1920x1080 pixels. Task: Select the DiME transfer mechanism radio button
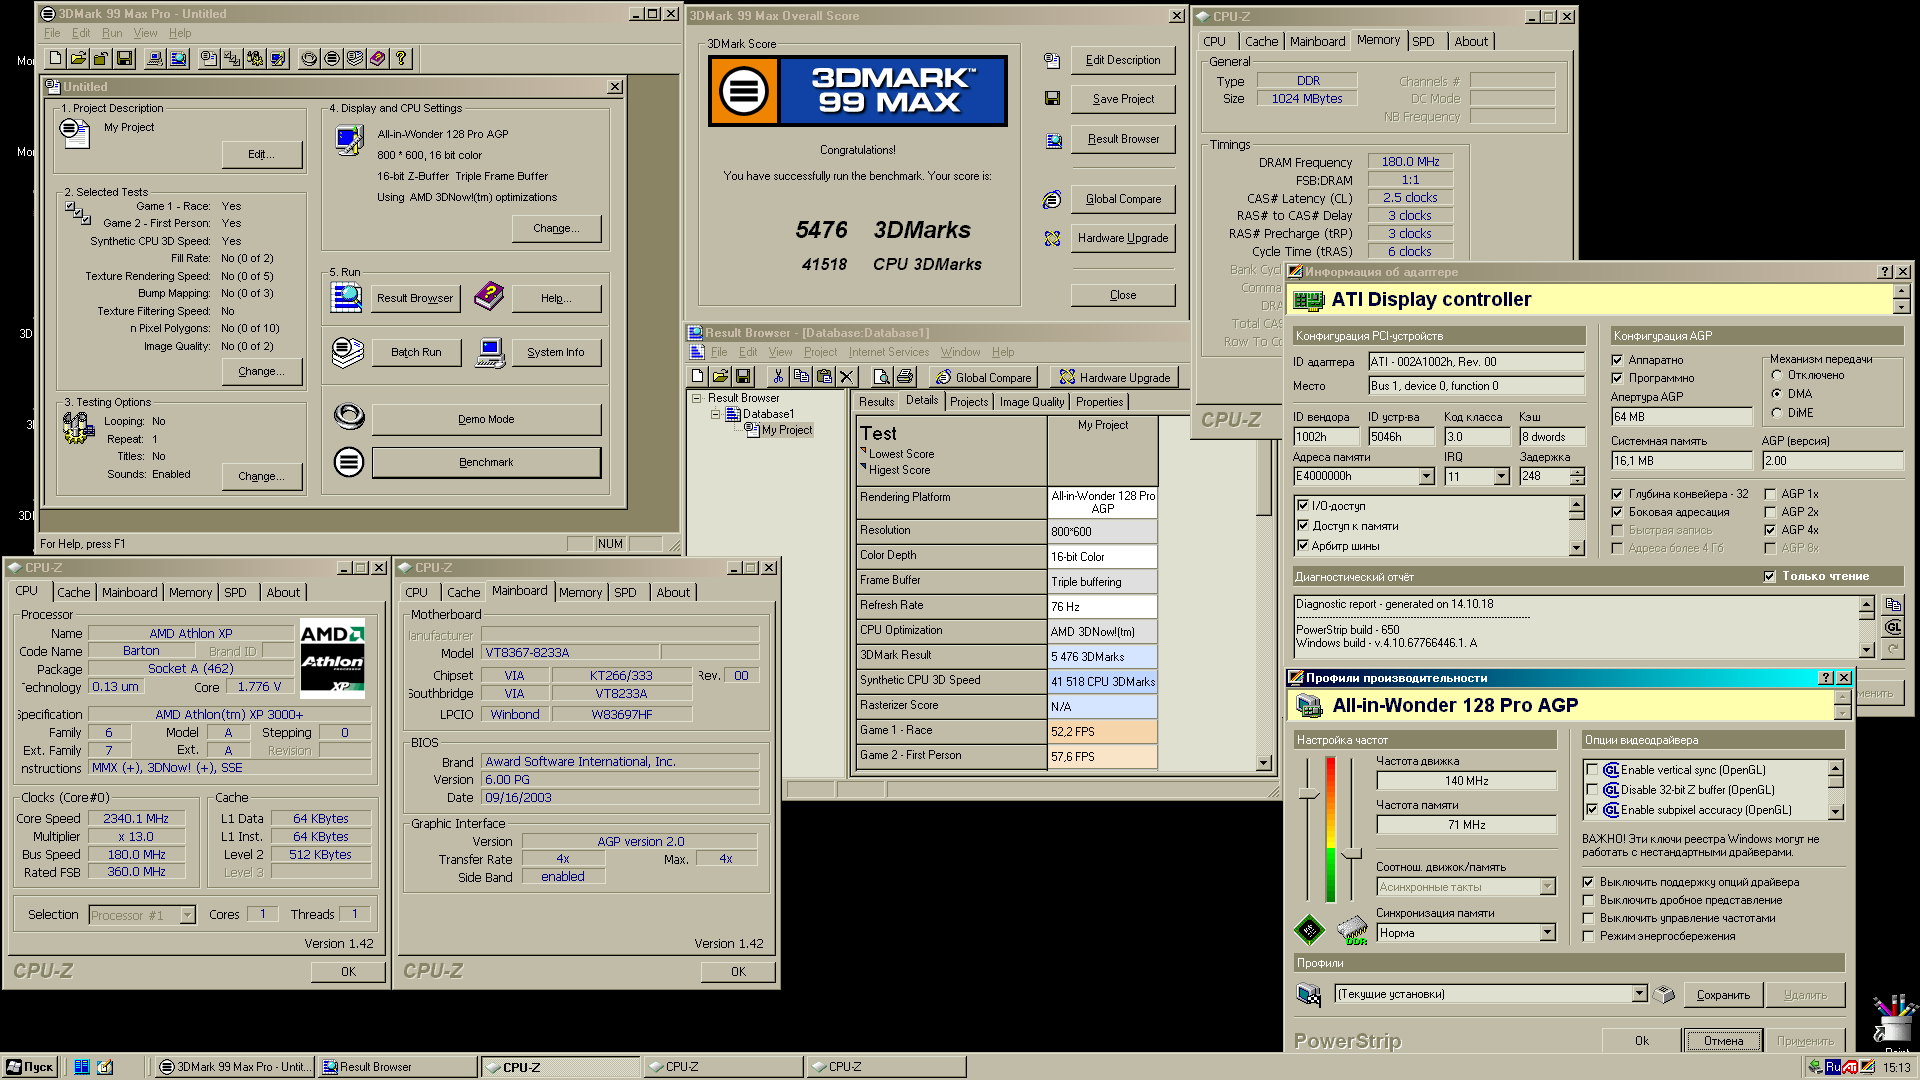tap(1777, 413)
